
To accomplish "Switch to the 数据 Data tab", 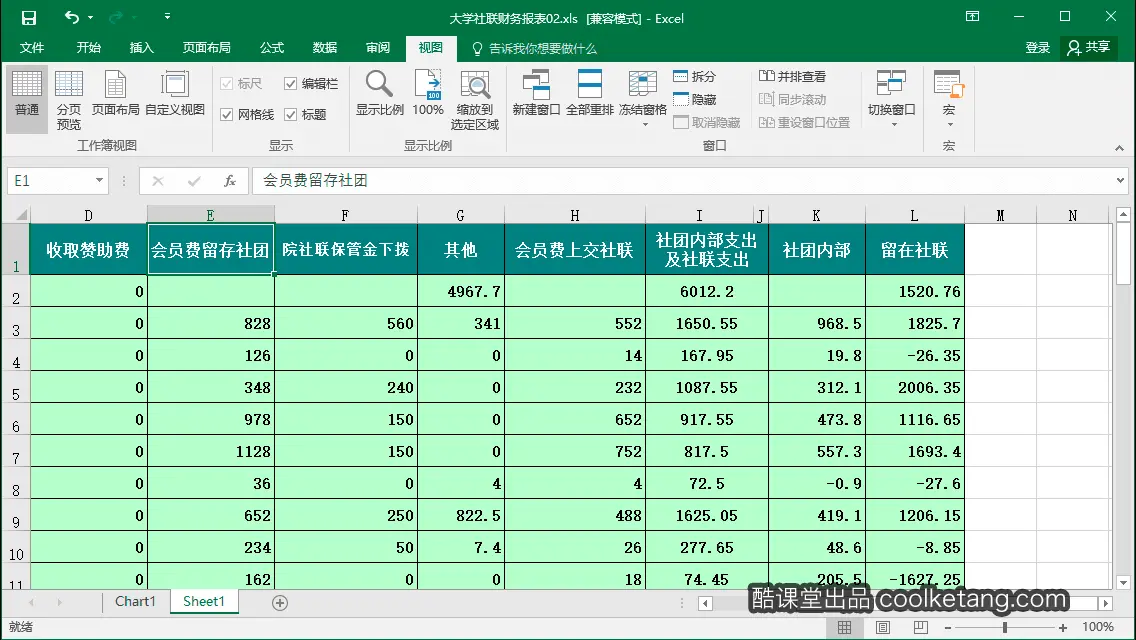I will [325, 48].
